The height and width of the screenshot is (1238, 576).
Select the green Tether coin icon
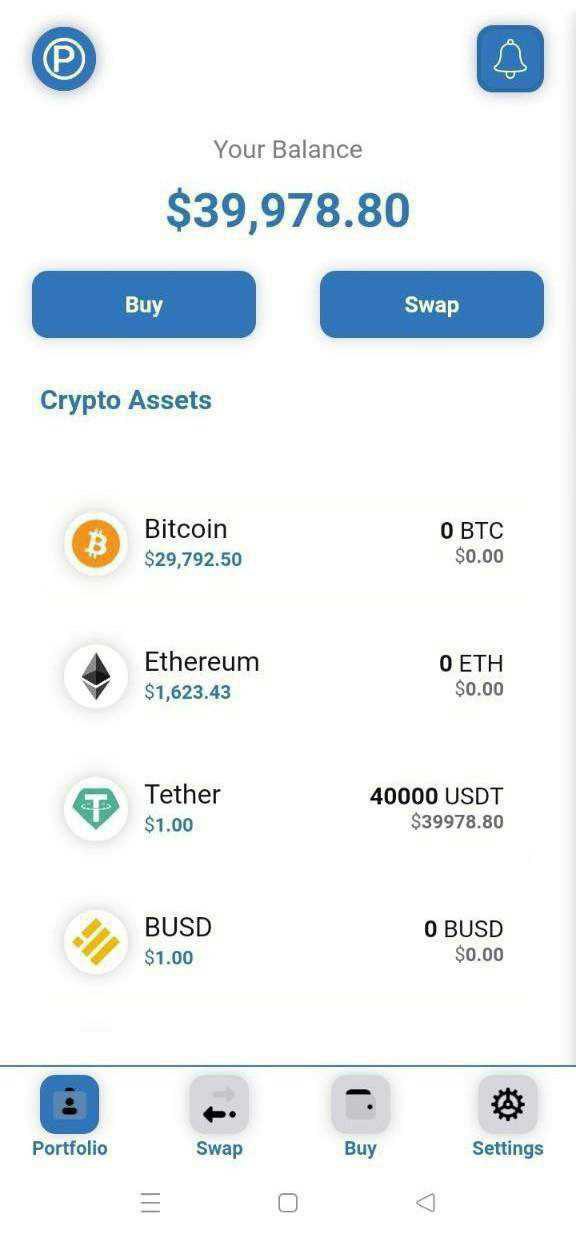(x=96, y=809)
